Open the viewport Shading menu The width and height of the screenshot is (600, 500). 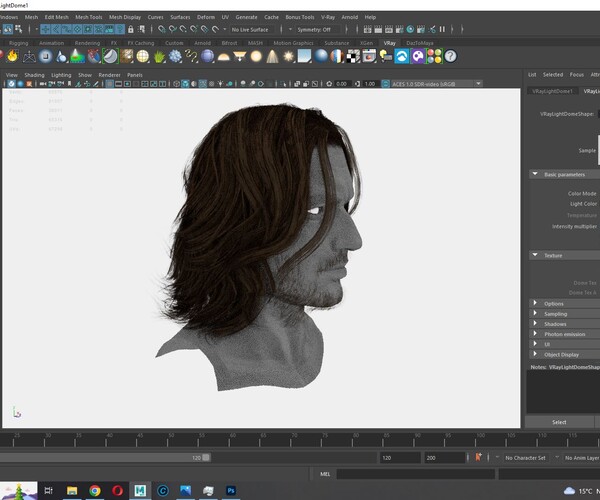[x=34, y=75]
